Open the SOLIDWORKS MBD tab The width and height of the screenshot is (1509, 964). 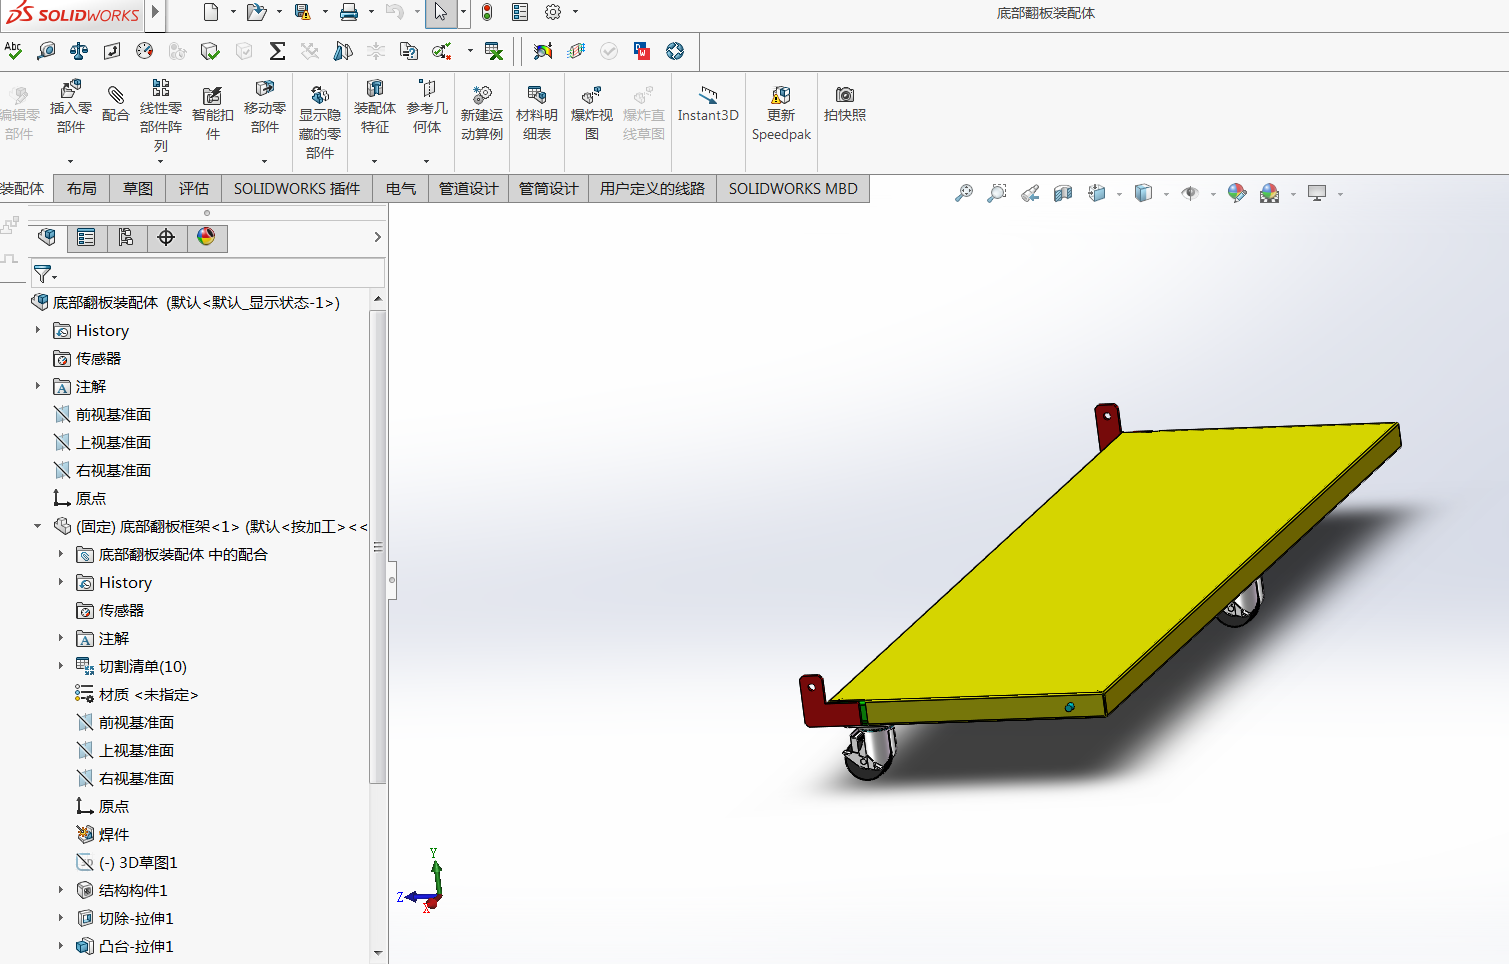pyautogui.click(x=793, y=188)
